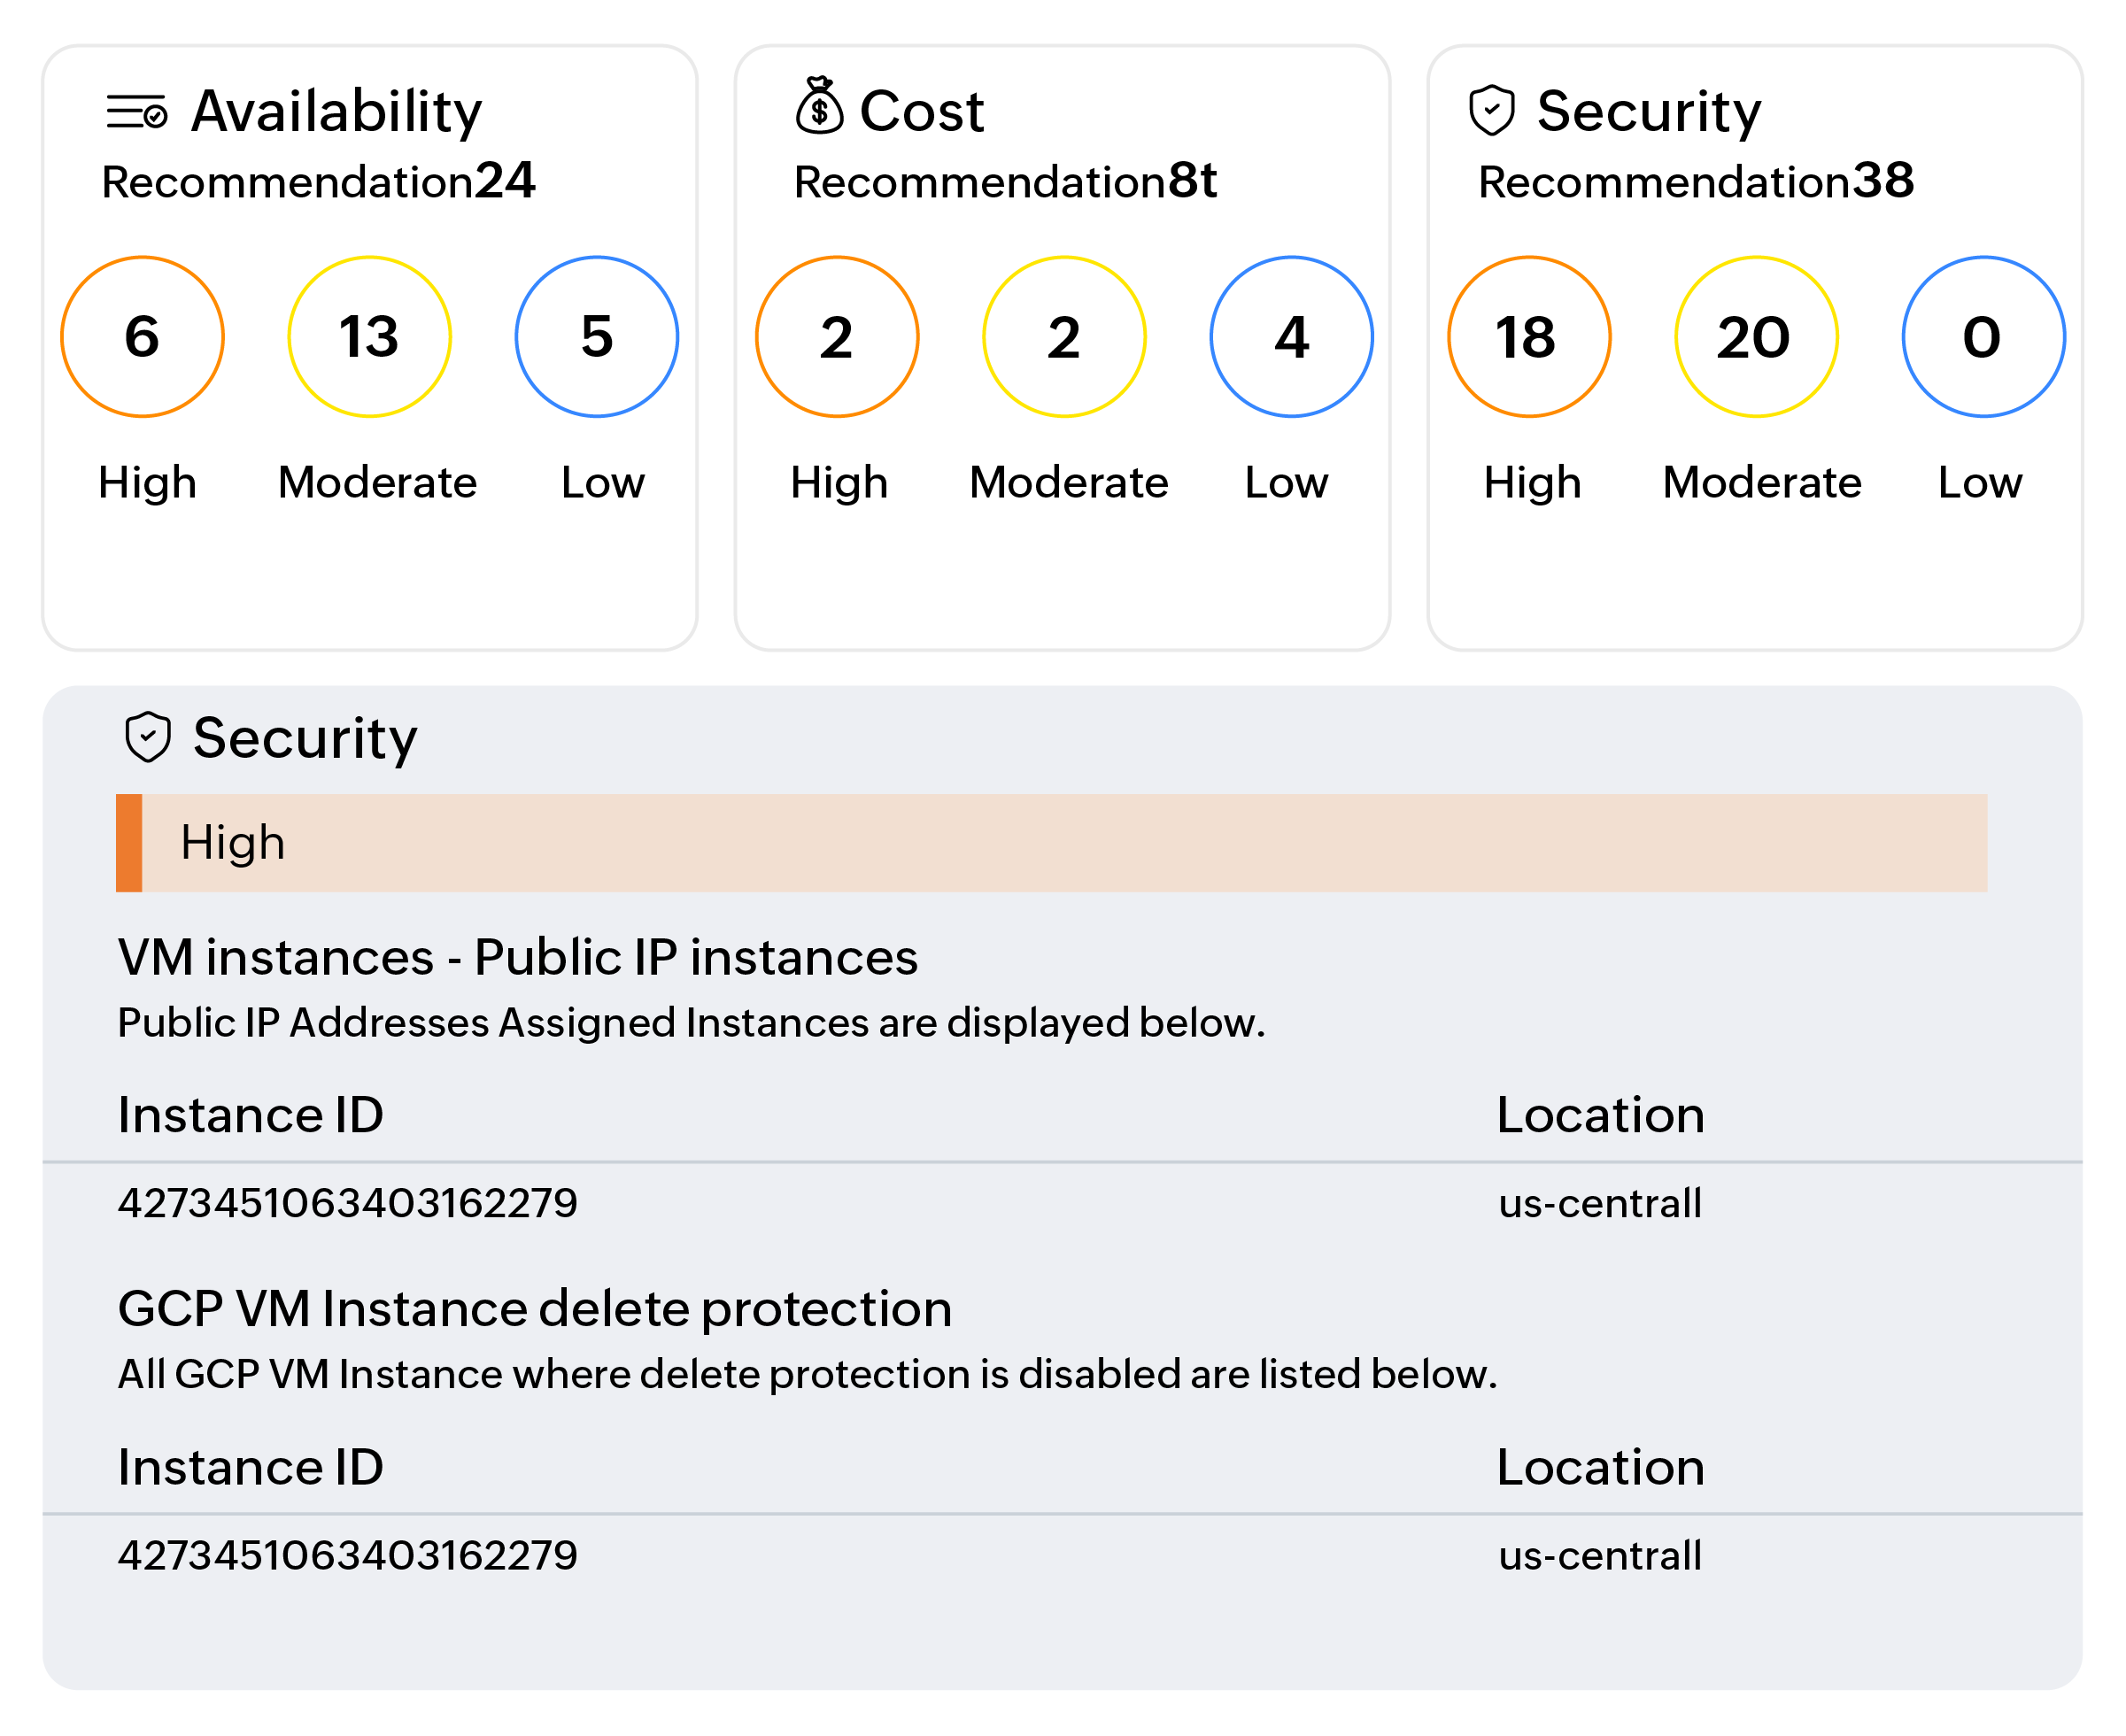The image size is (2126, 1736).
Task: Select Availability High circle showing 6
Action: (x=142, y=337)
